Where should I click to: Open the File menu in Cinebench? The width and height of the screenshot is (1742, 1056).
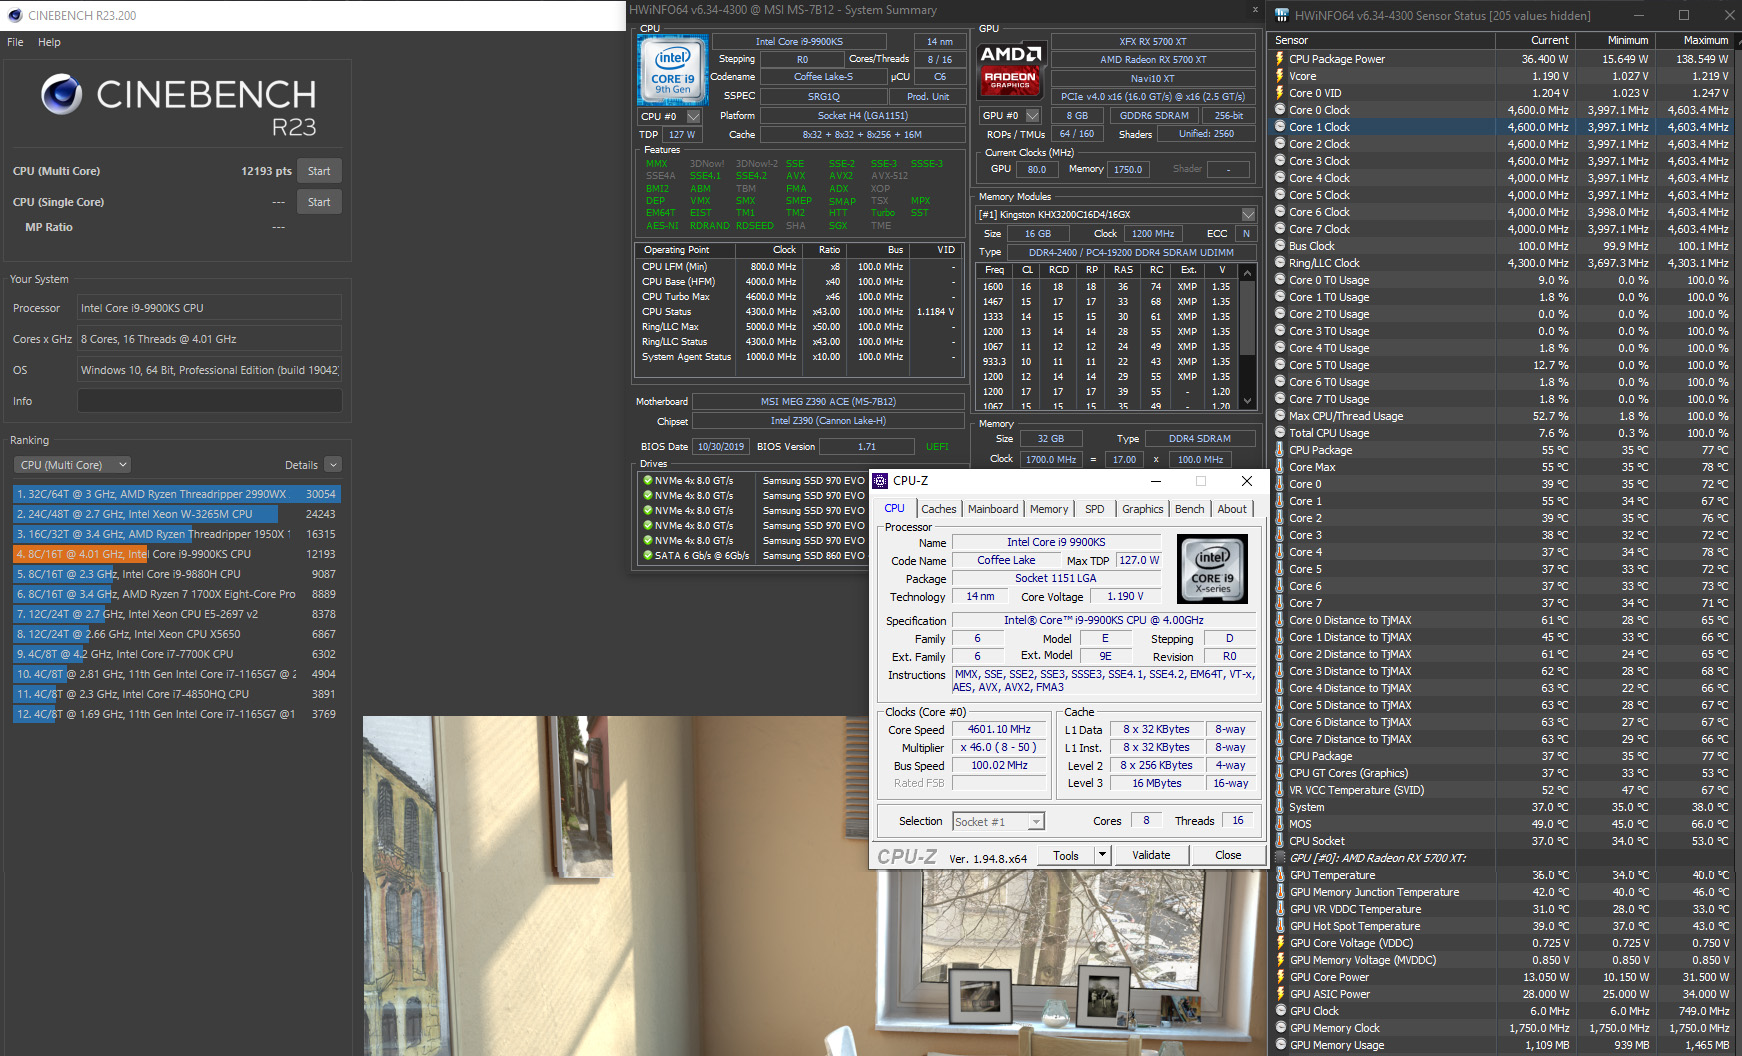point(15,42)
